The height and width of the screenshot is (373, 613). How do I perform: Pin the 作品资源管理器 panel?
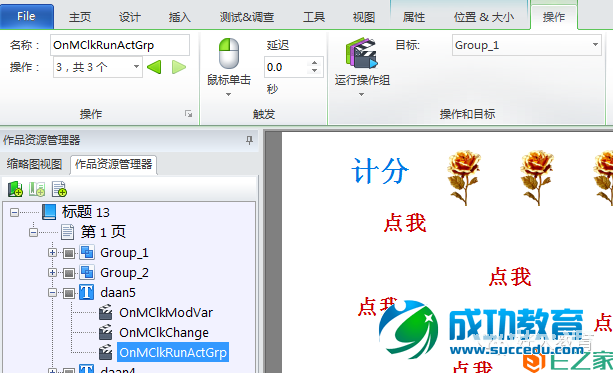pos(249,140)
